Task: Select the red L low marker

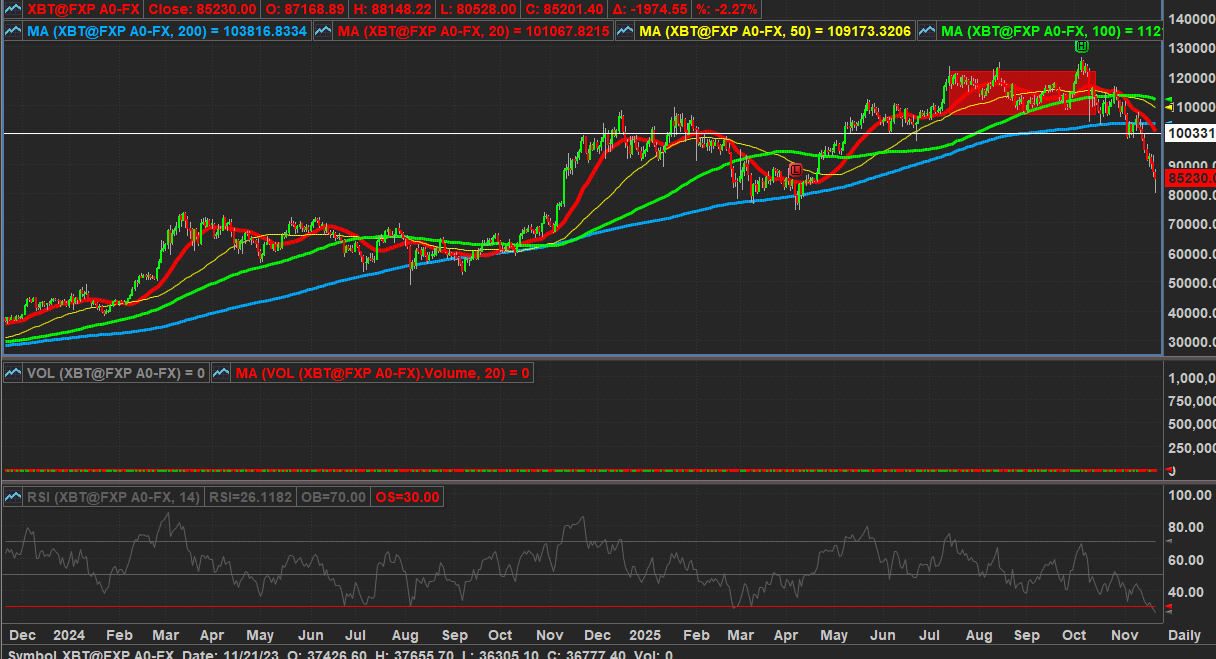Action: pyautogui.click(x=795, y=171)
